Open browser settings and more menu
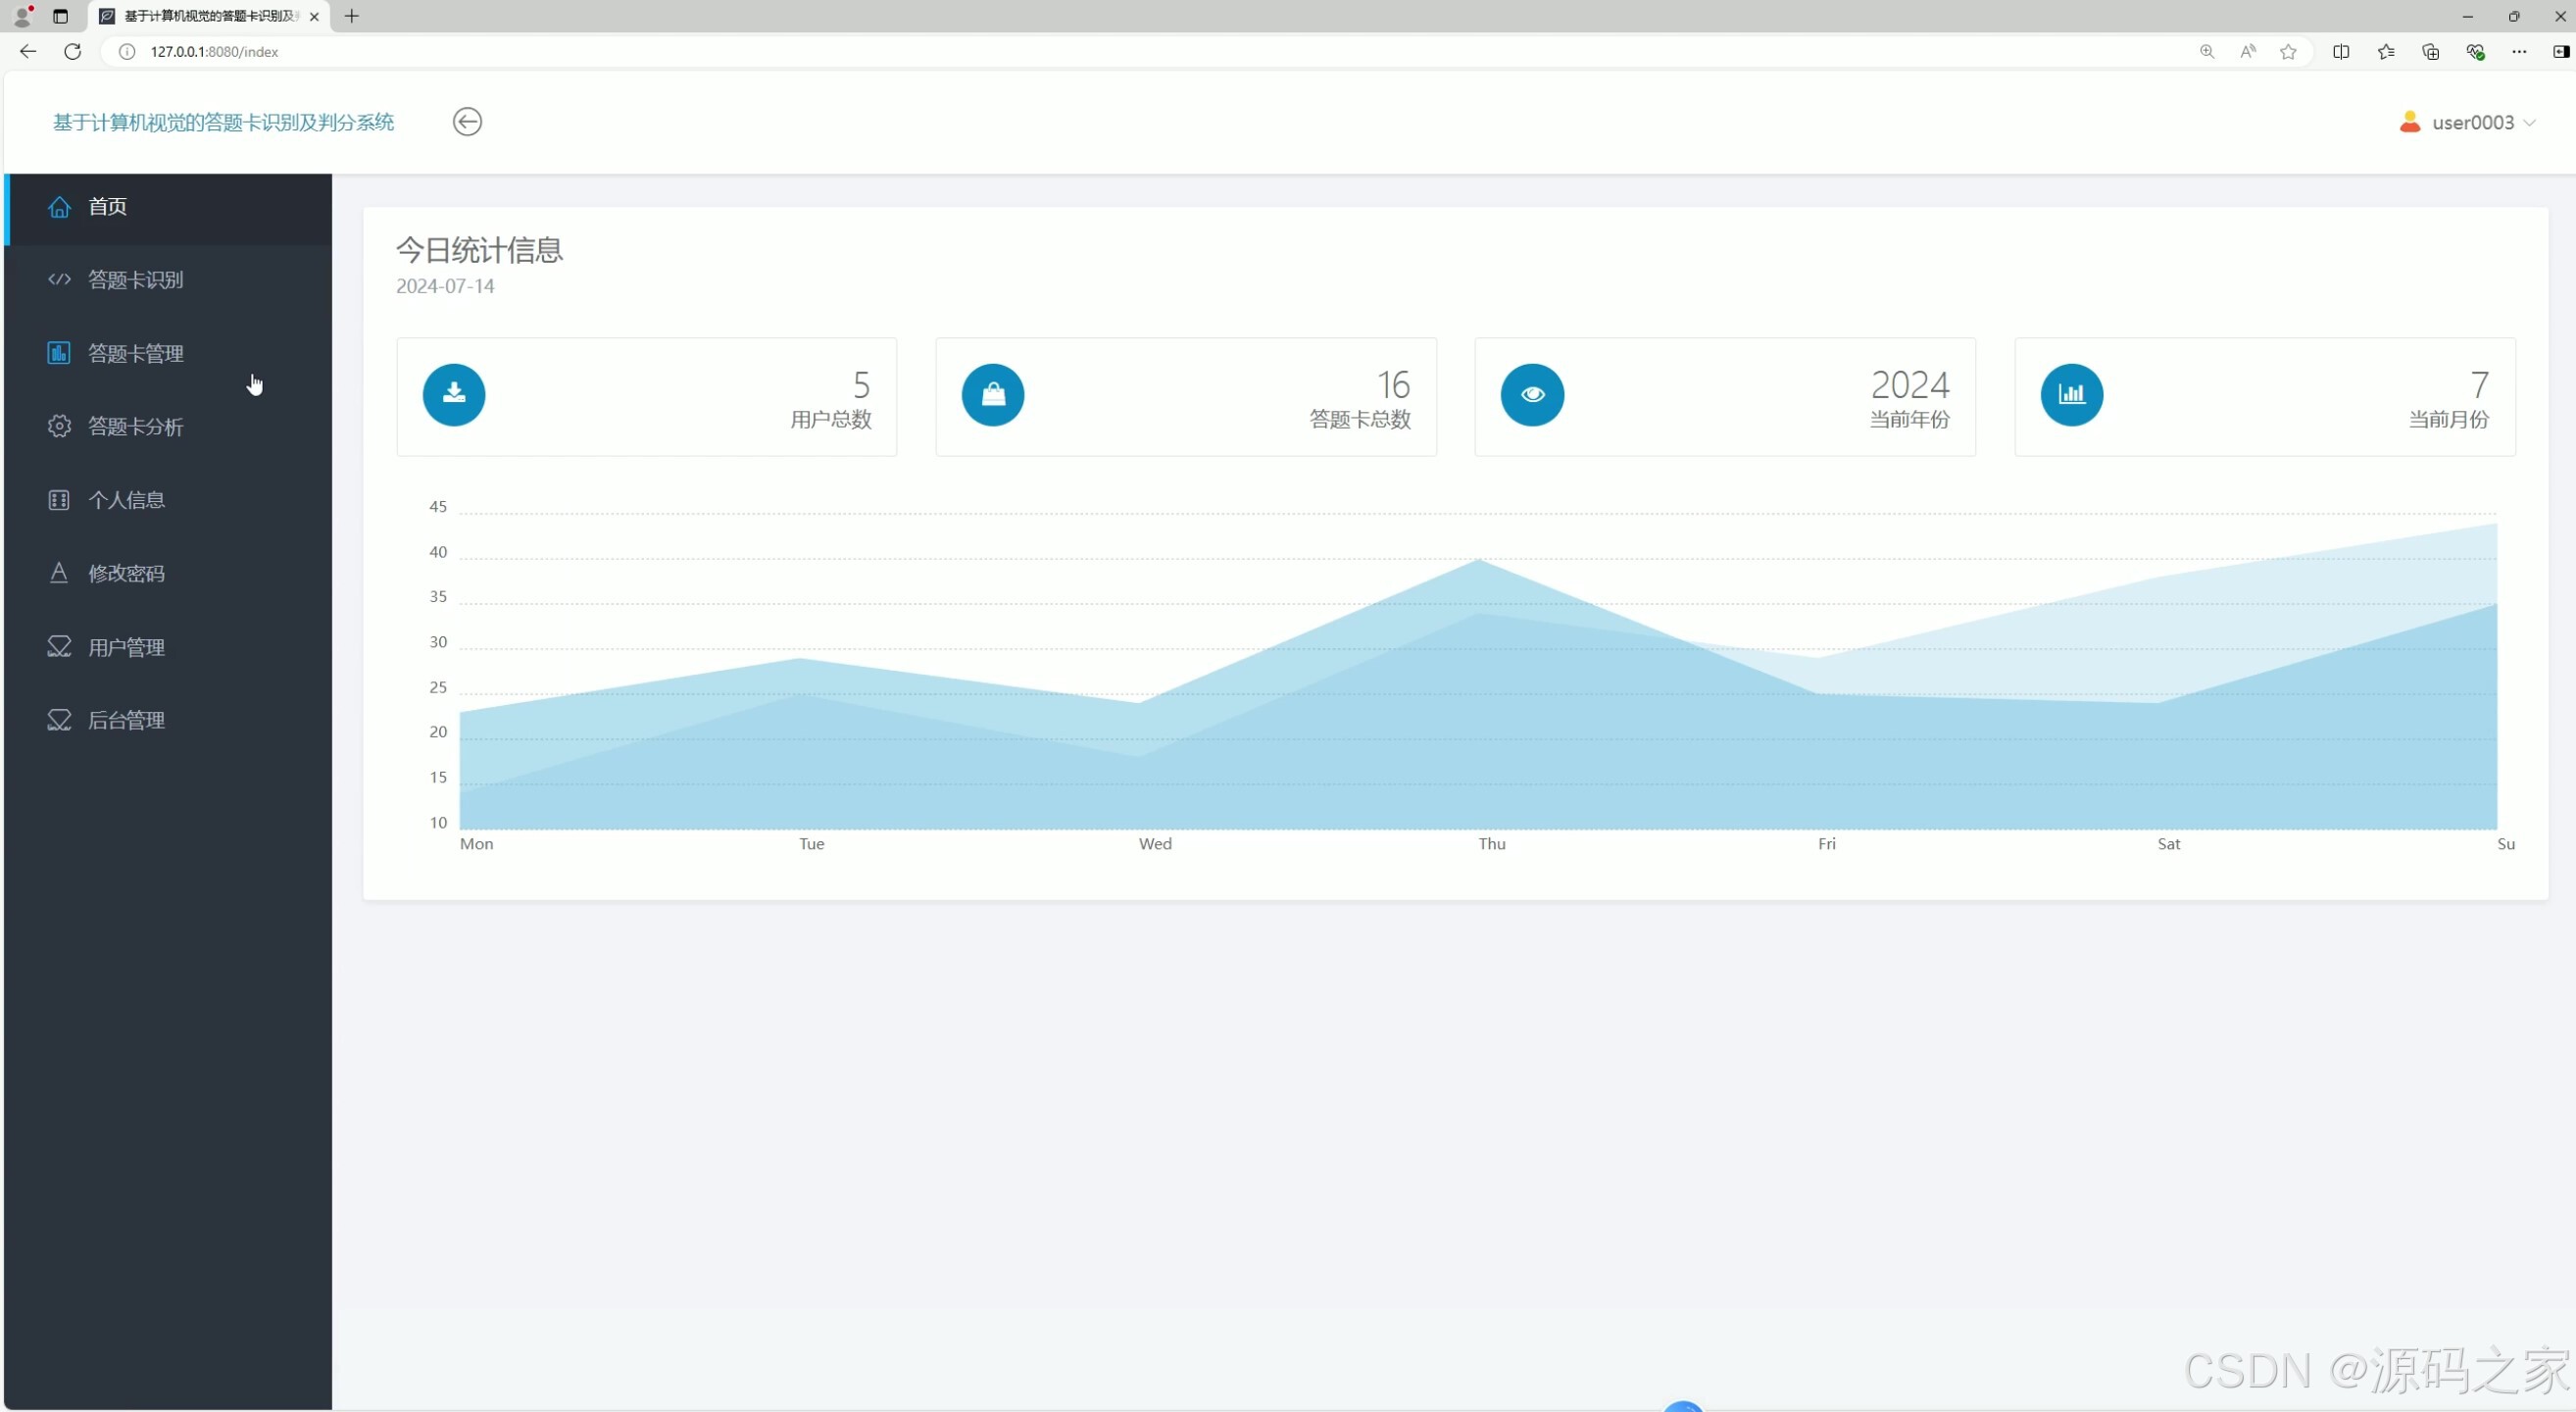This screenshot has height=1412, width=2576. click(2519, 52)
